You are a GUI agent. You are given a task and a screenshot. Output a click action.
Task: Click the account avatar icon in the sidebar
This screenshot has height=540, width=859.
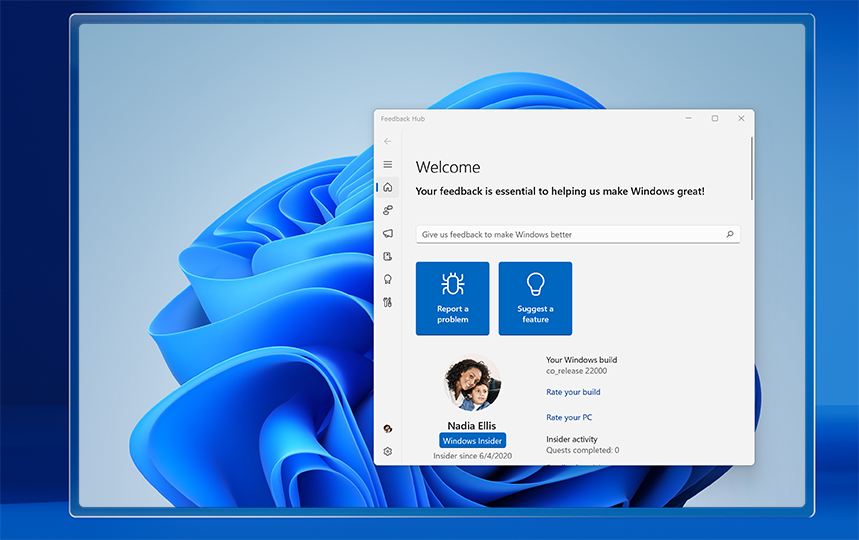click(388, 428)
